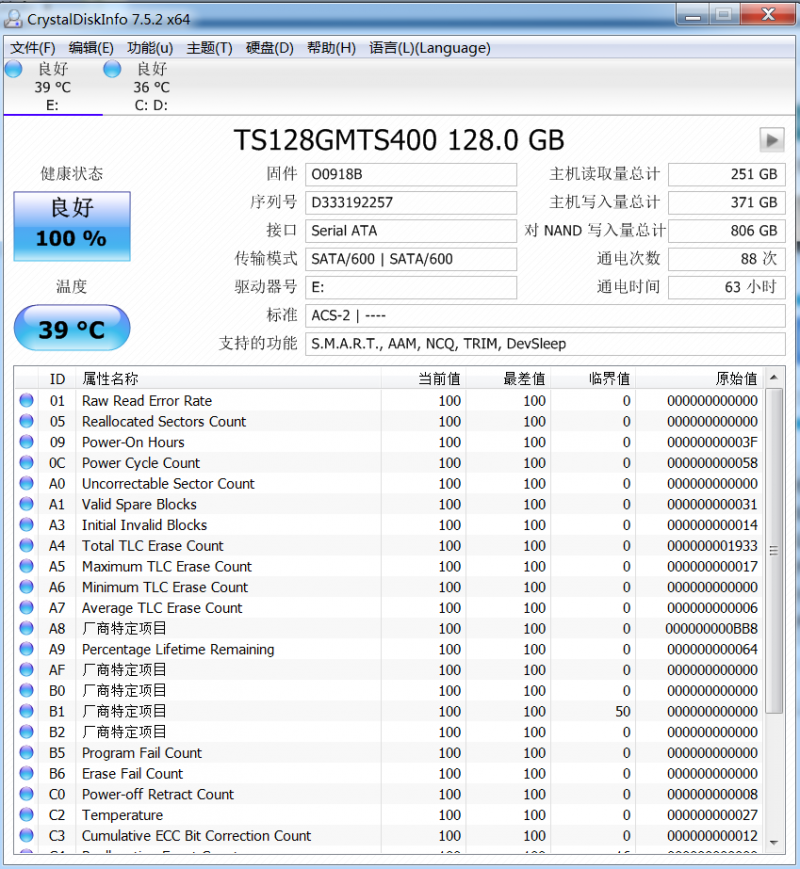Click the status icon for attribute B2
Viewport: 800px width, 869px height.
pyautogui.click(x=26, y=732)
